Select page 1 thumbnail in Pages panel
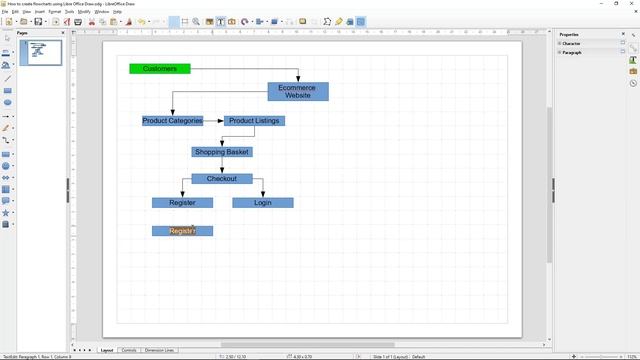This screenshot has width=640, height=360. (41, 52)
